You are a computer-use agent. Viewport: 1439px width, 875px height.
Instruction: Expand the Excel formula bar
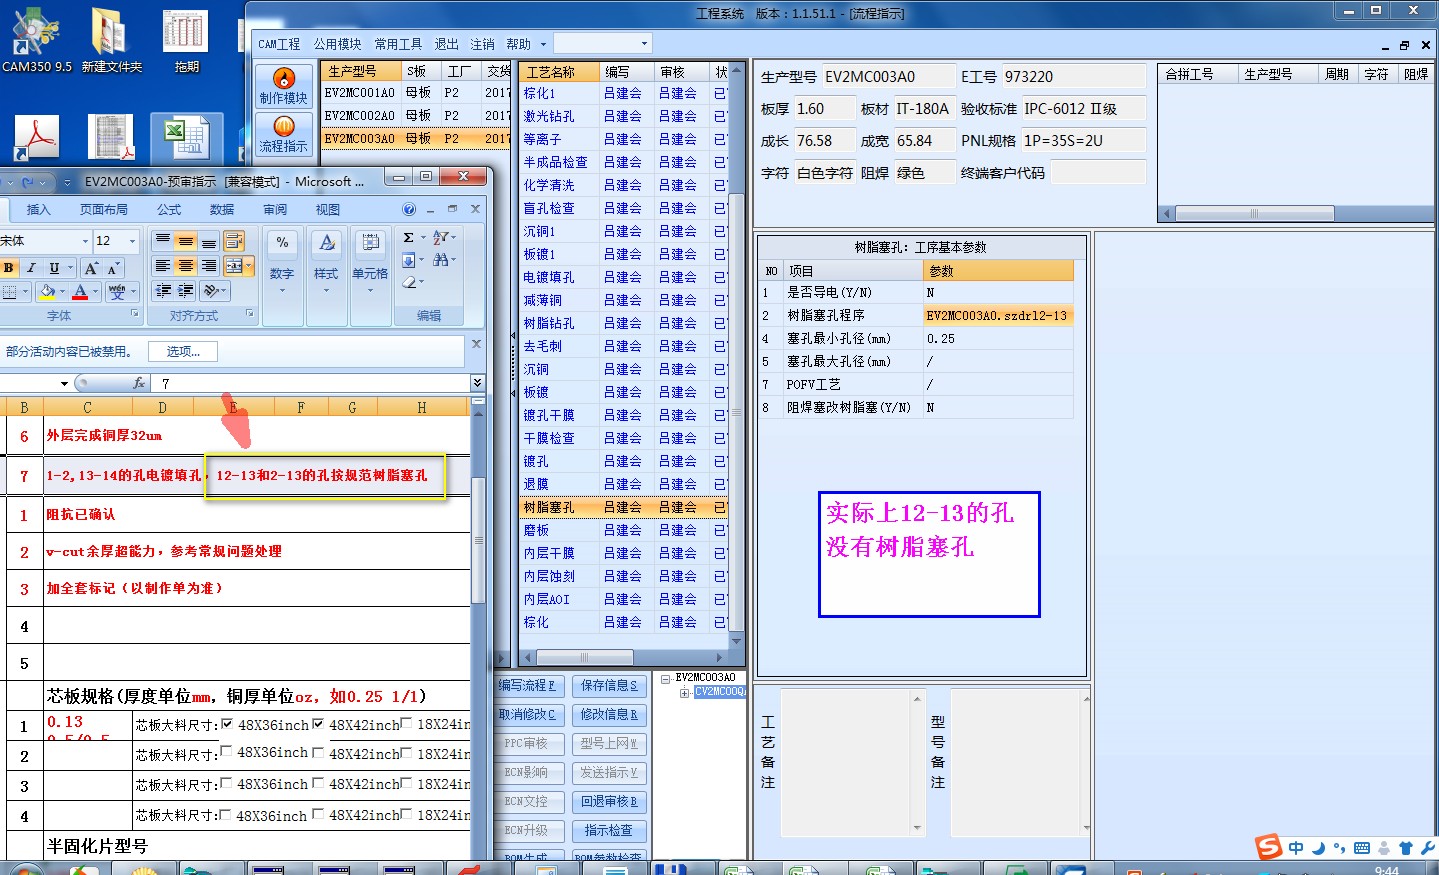(x=477, y=383)
